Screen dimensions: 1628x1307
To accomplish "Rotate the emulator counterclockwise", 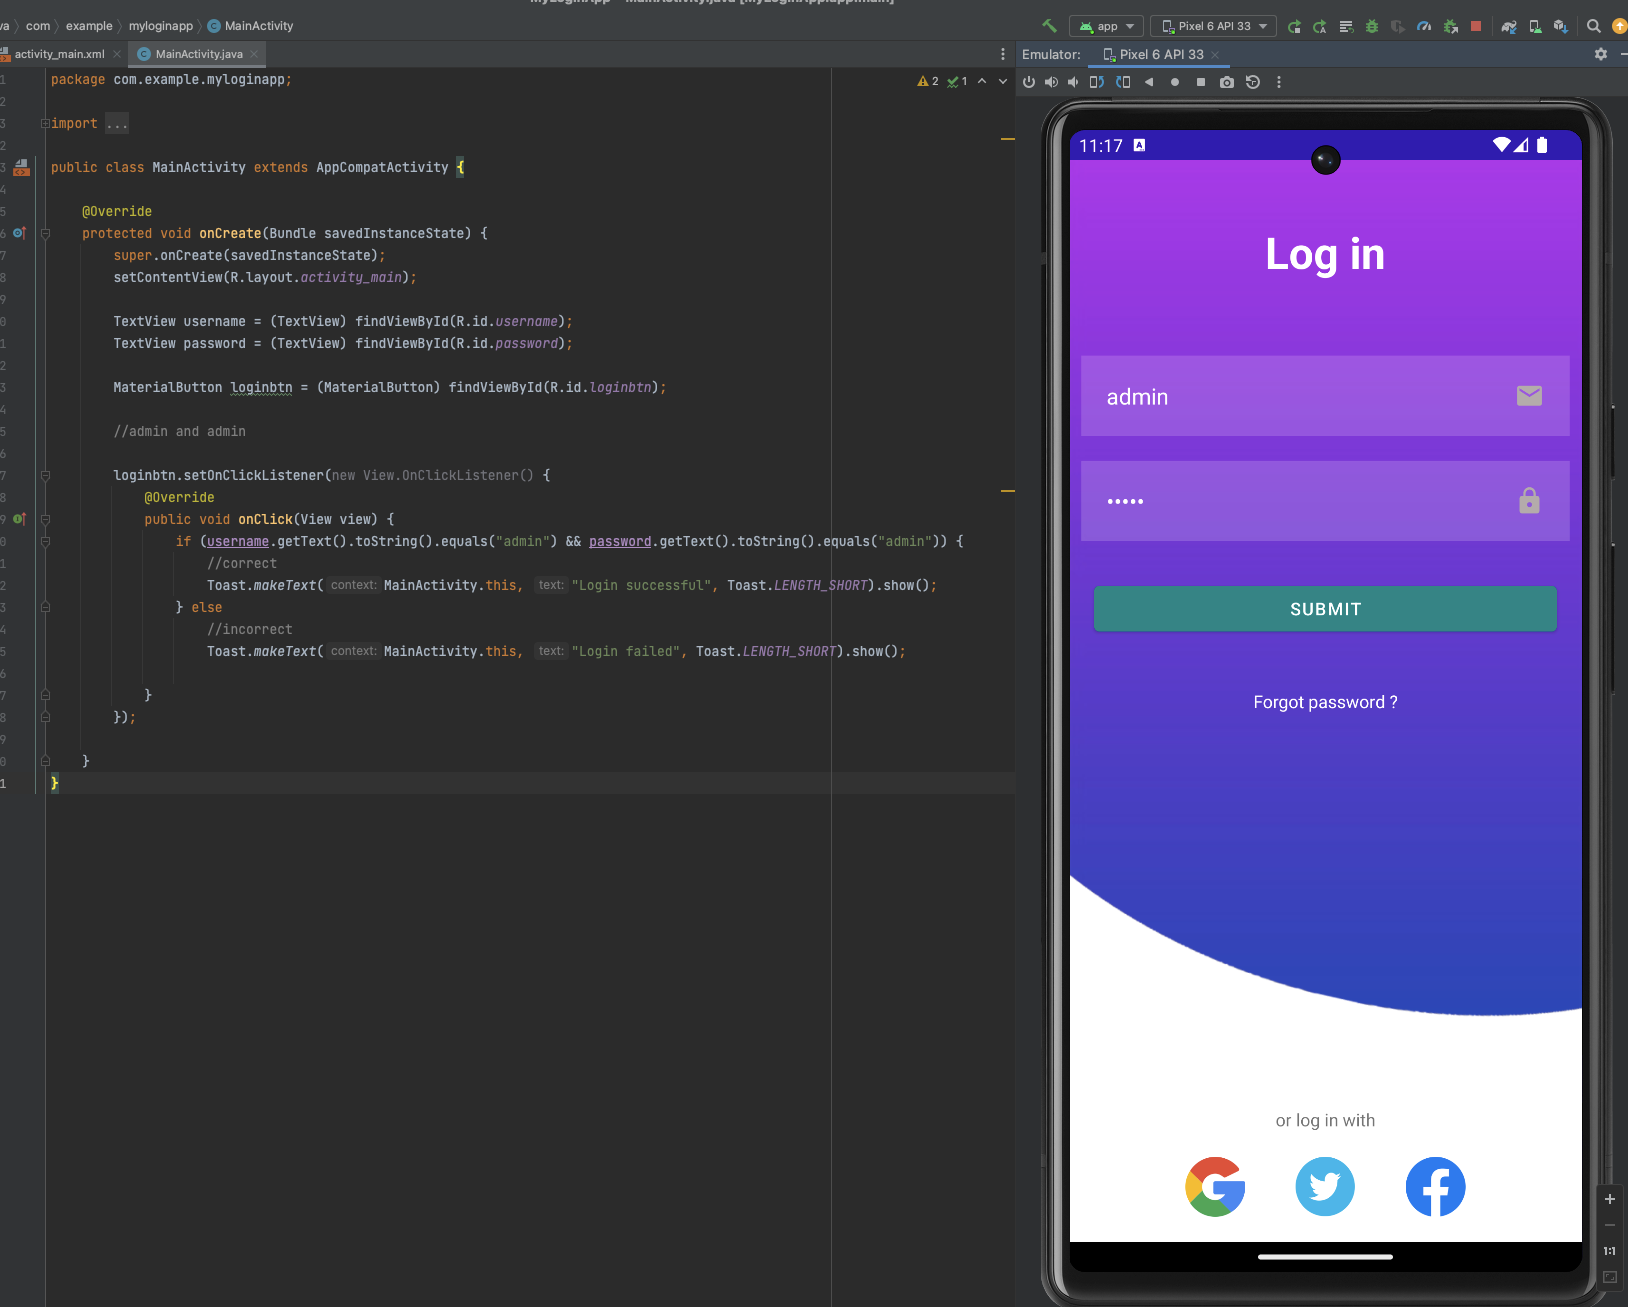I will tap(1097, 82).
